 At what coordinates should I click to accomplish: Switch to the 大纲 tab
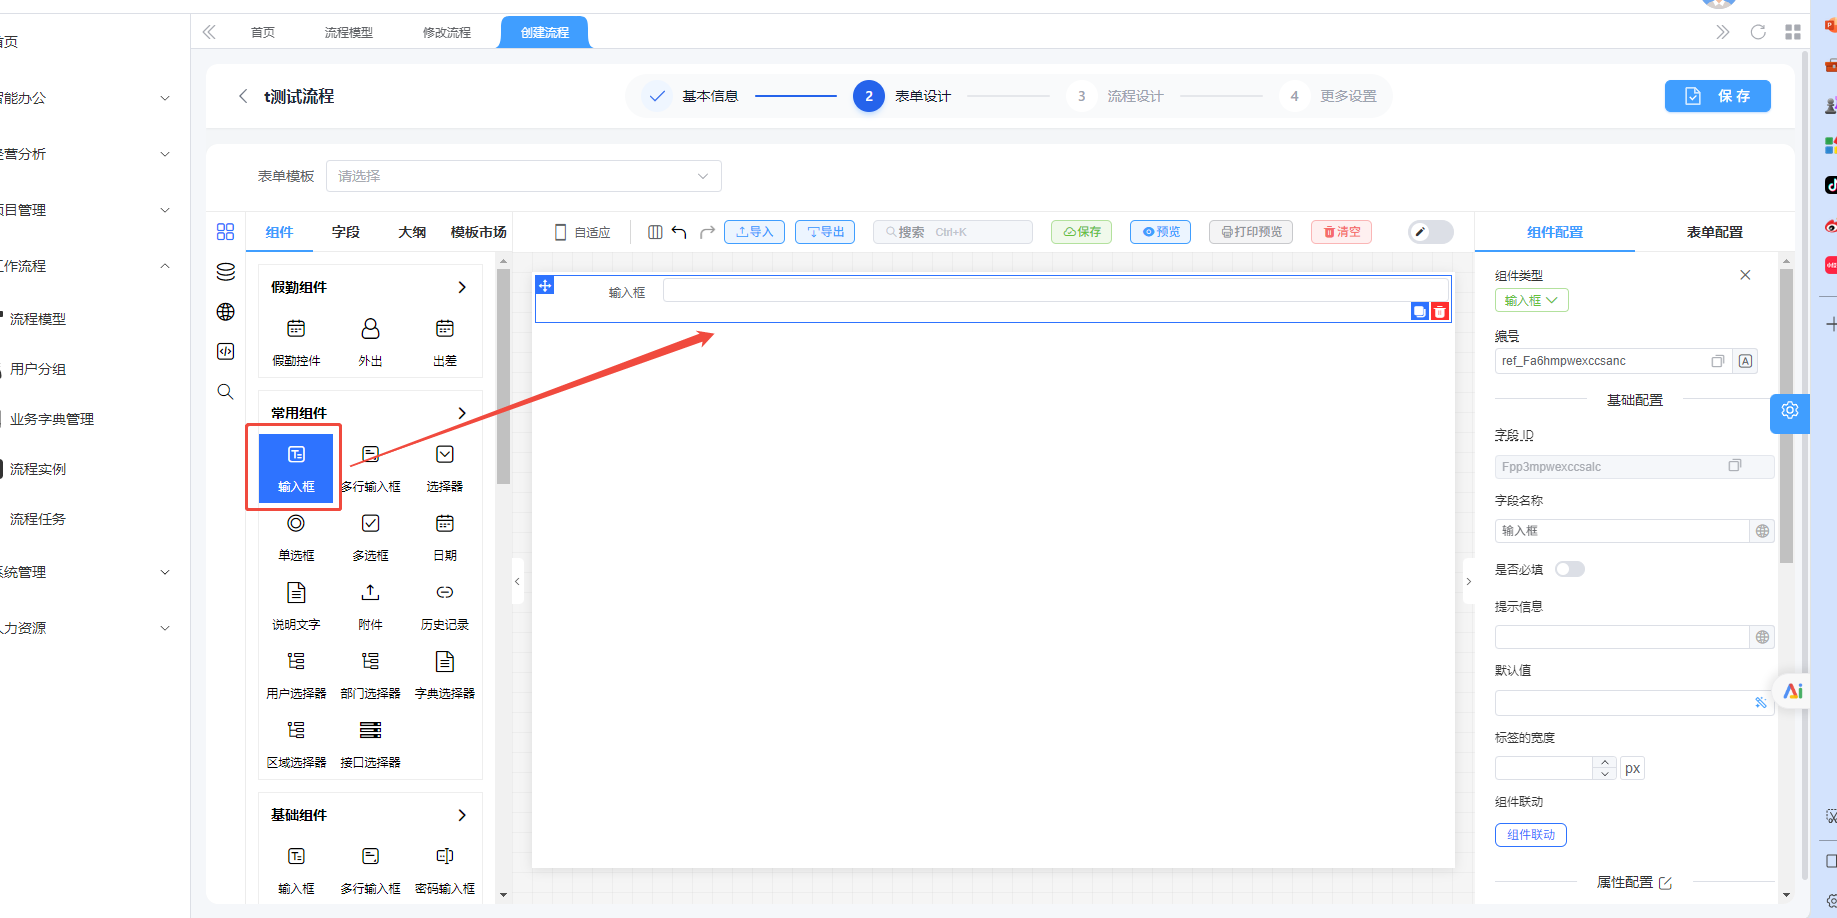tap(412, 232)
